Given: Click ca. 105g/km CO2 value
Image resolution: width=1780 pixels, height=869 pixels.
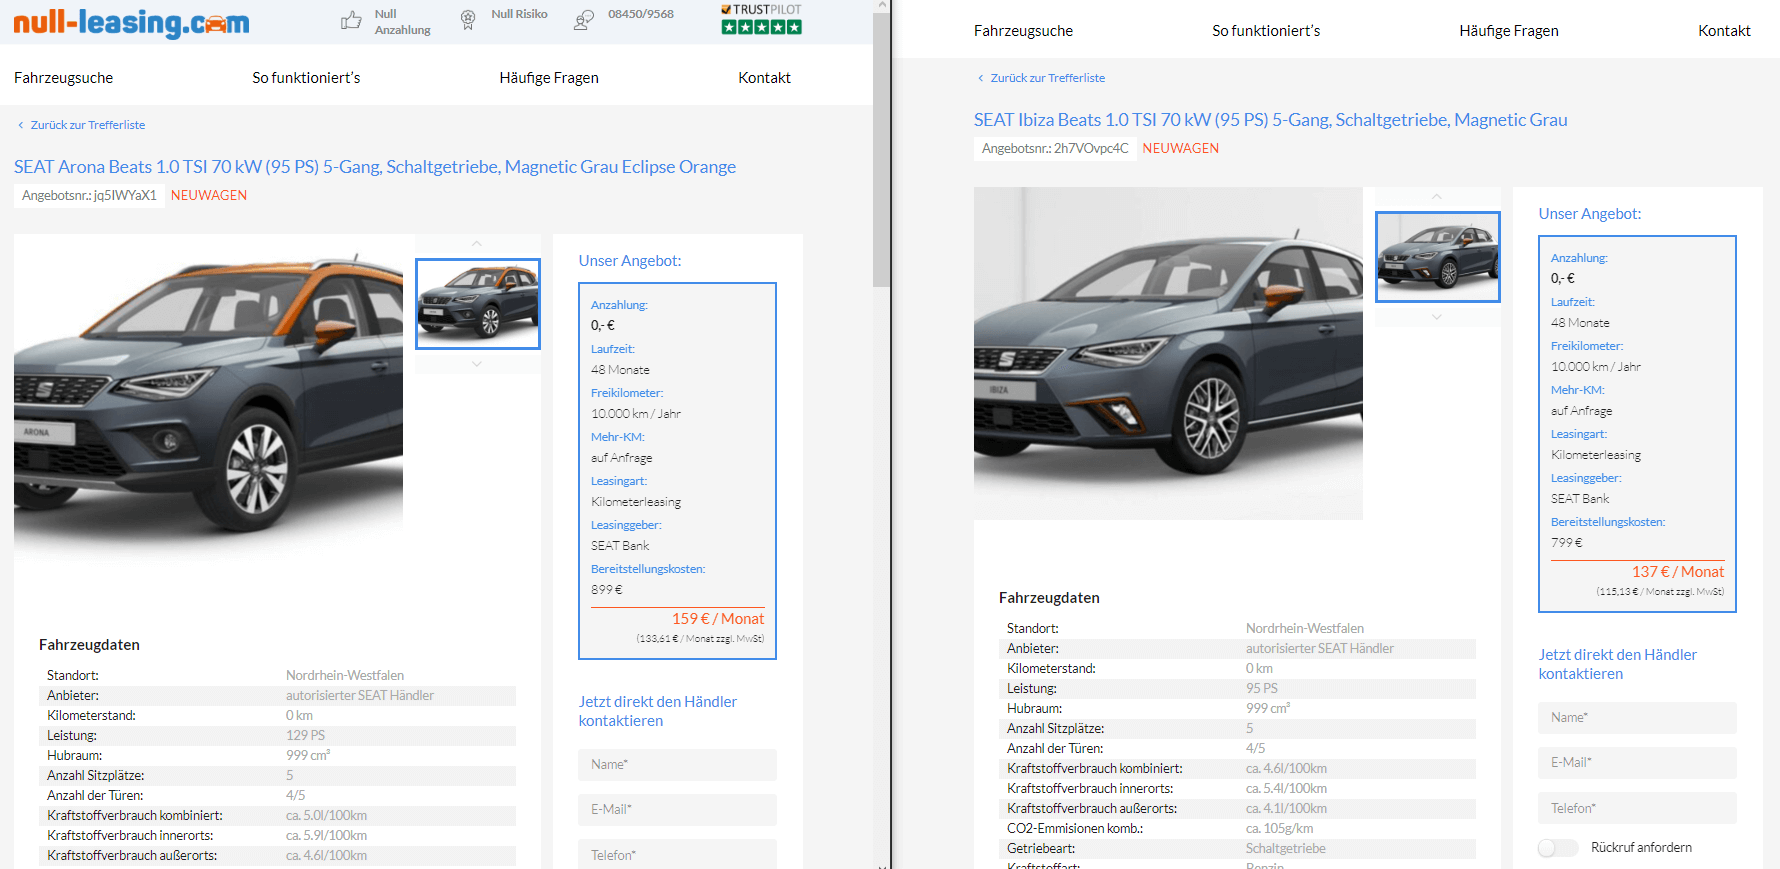Looking at the screenshot, I should [1279, 828].
